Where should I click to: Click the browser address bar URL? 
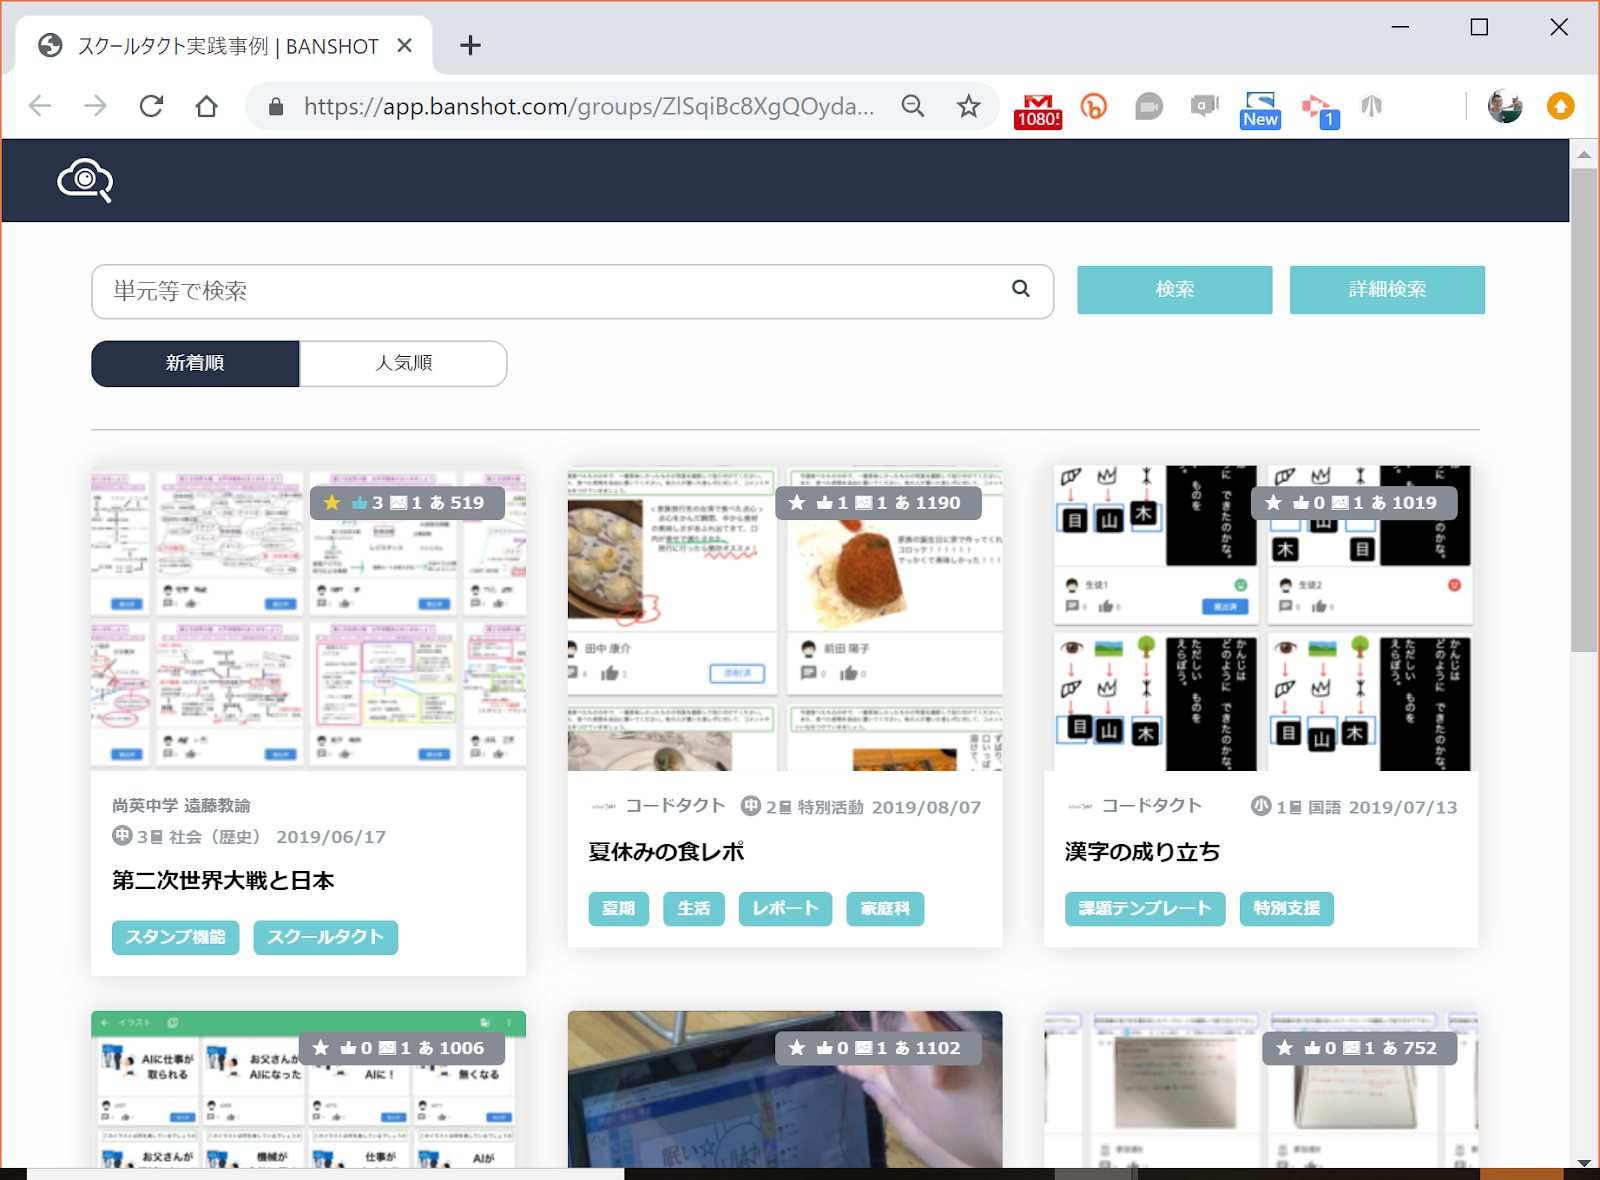pyautogui.click(x=590, y=106)
